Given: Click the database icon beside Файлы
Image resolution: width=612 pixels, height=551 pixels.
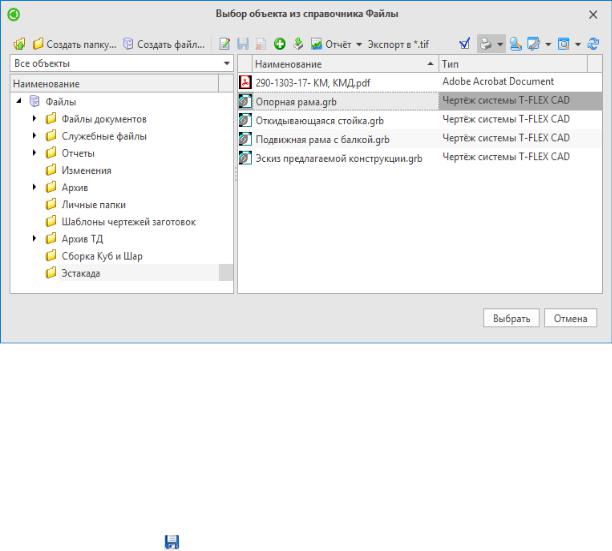Looking at the screenshot, I should pos(35,101).
